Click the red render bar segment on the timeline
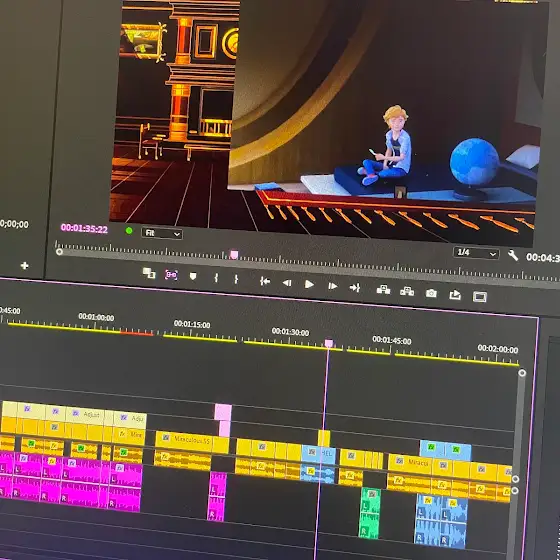 [x=137, y=334]
